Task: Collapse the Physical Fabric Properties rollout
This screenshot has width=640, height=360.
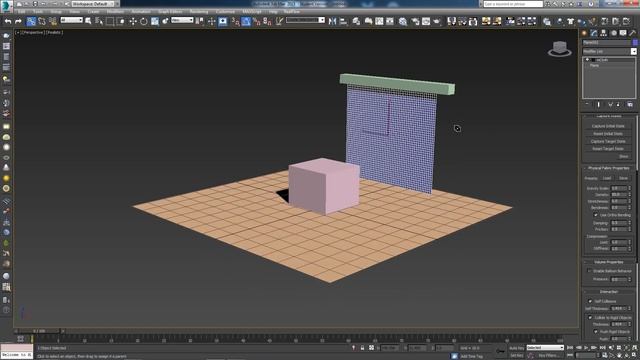Action: coord(608,168)
